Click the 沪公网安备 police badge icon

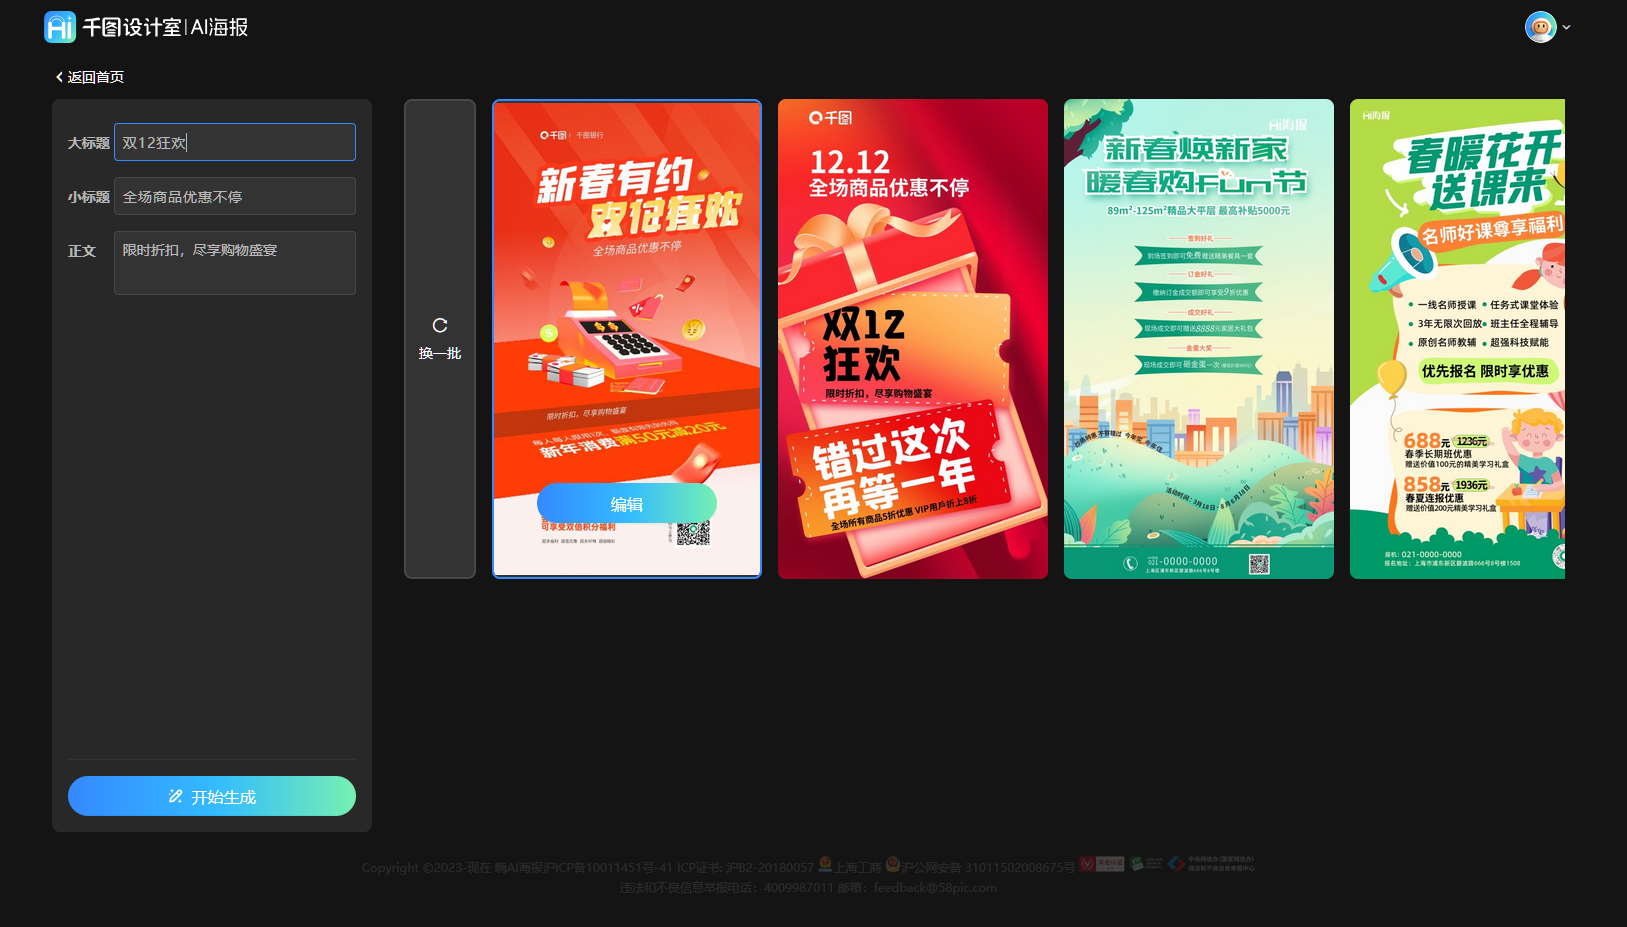[x=893, y=864]
